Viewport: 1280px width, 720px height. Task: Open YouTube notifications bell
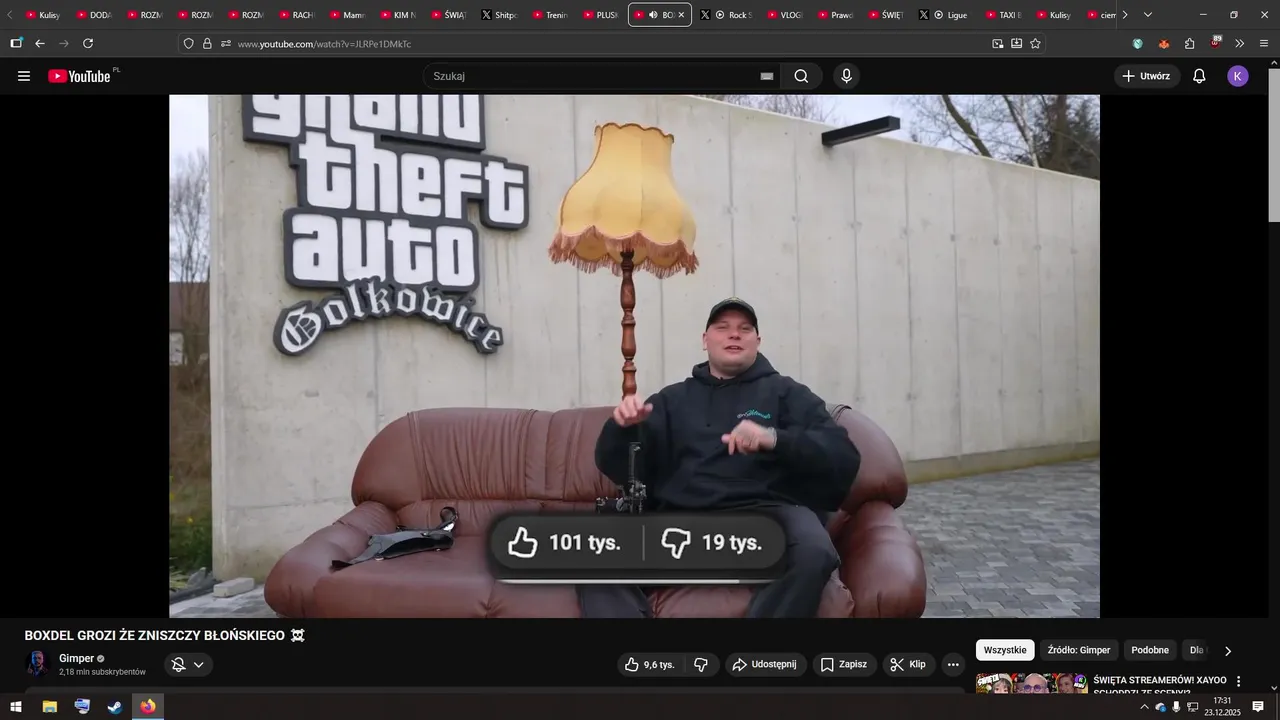[x=1199, y=76]
